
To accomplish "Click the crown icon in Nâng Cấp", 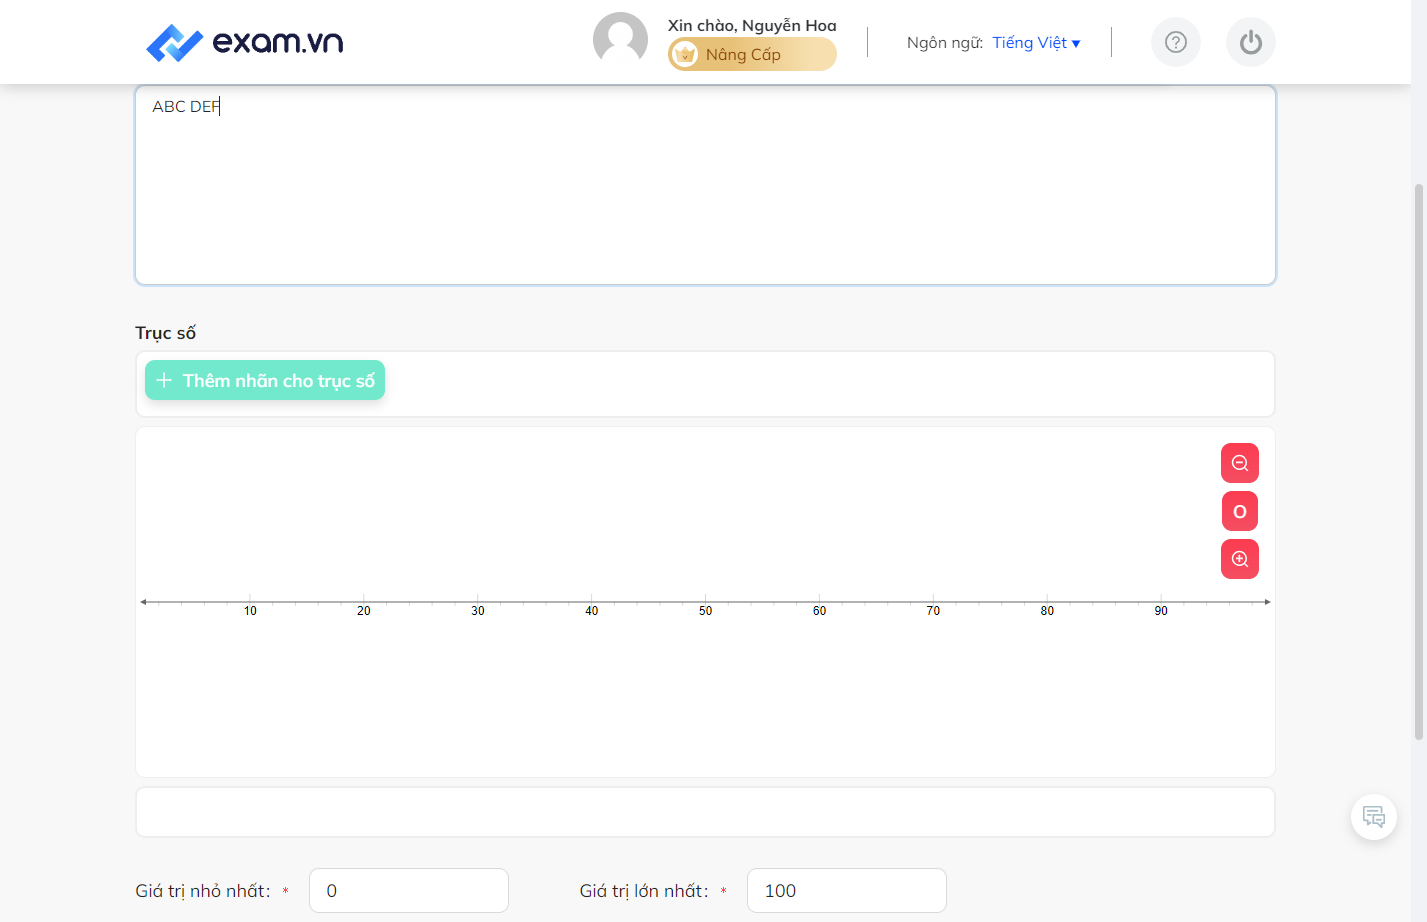I will (x=685, y=54).
